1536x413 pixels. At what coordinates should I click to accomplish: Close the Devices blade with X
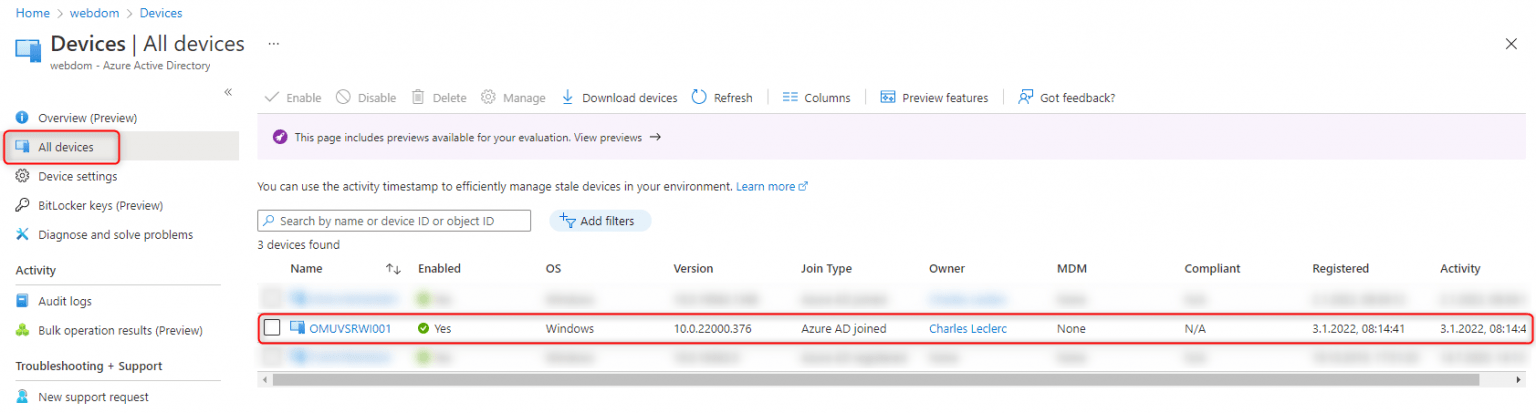1510,44
